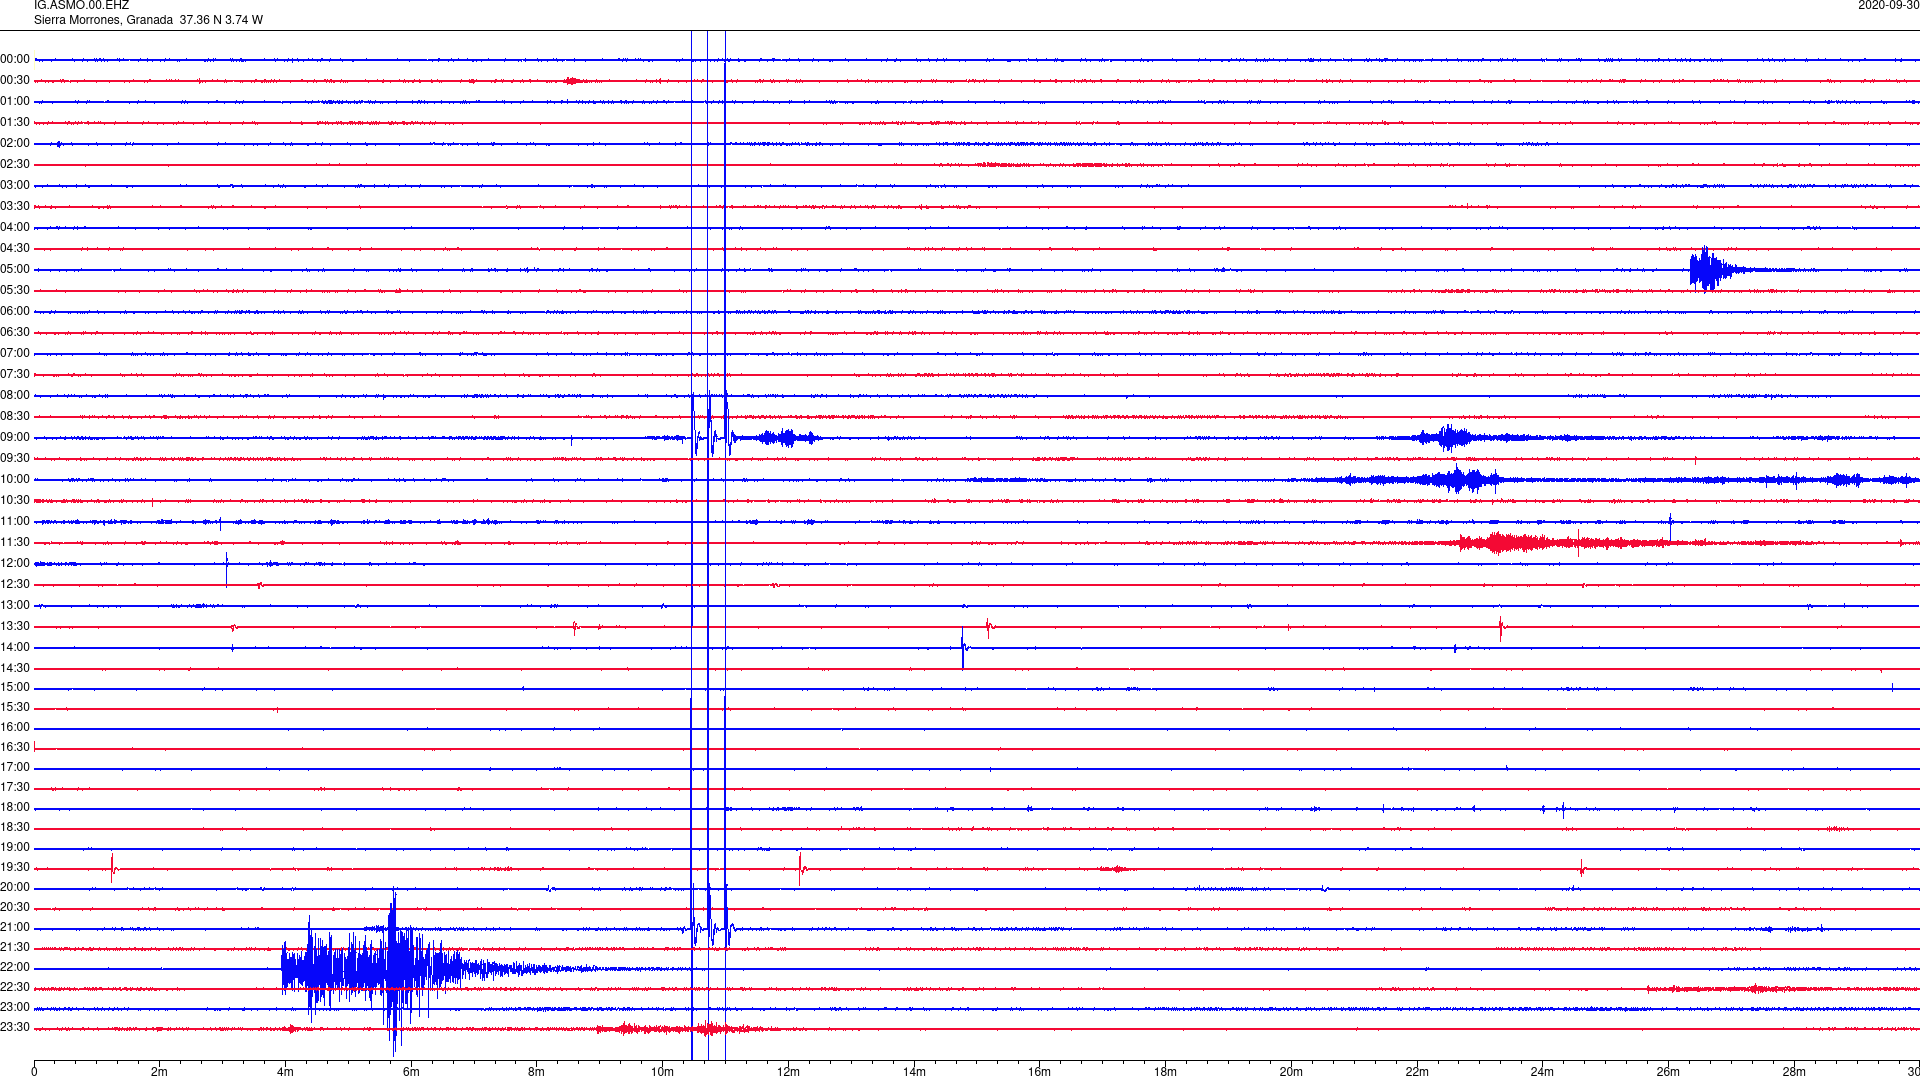The width and height of the screenshot is (1920, 1080).
Task: Select the 09:00 time row label
Action: (15, 437)
